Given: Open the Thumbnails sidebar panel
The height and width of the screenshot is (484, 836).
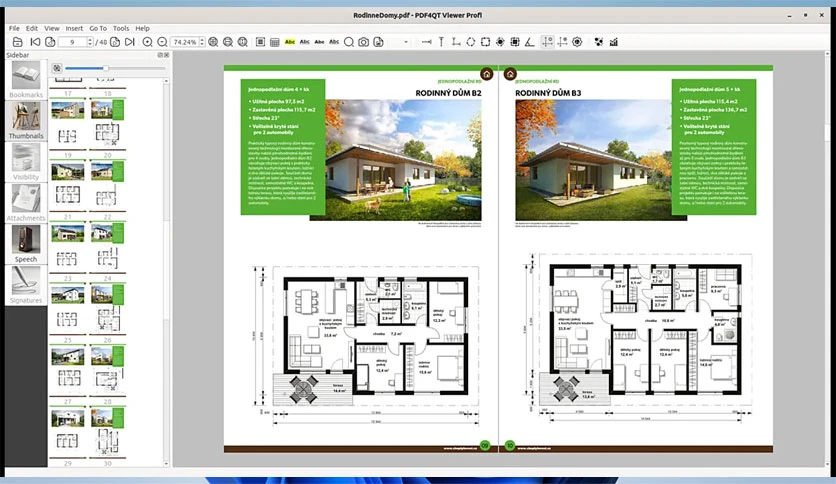Looking at the screenshot, I should (x=26, y=120).
